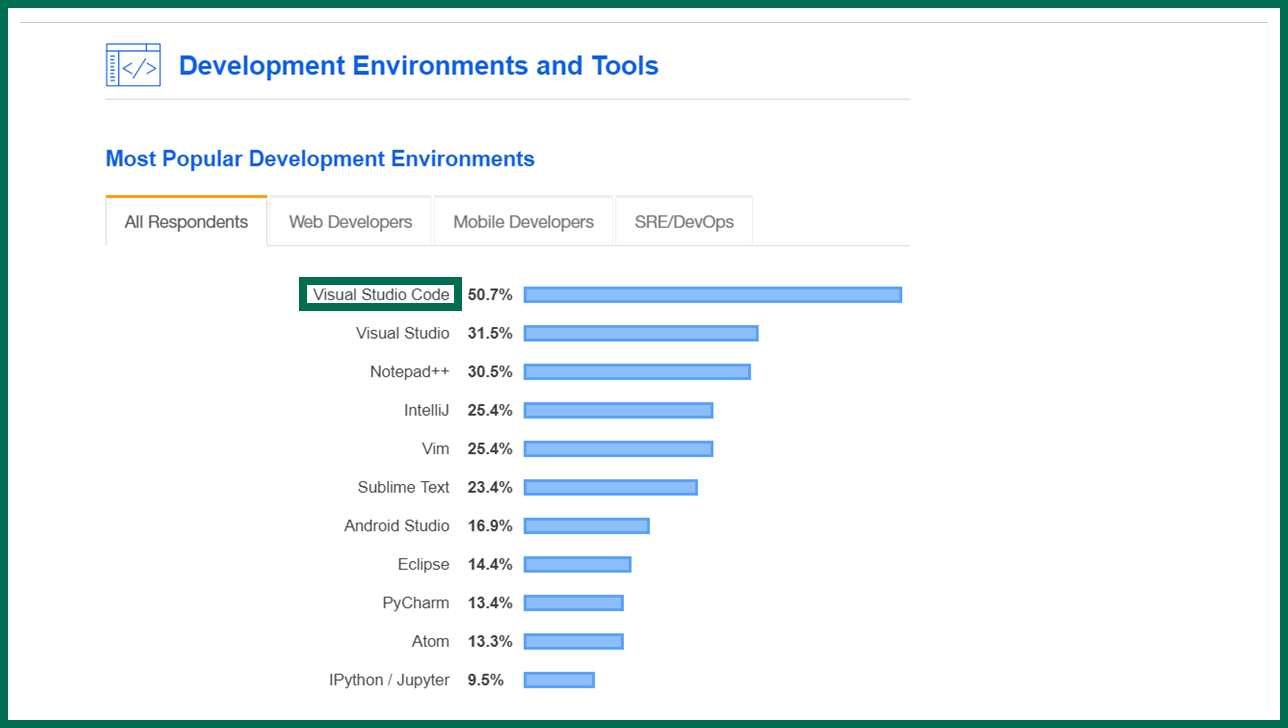This screenshot has width=1288, height=728.
Task: Click the Visual Studio Code bar
Action: 713,295
